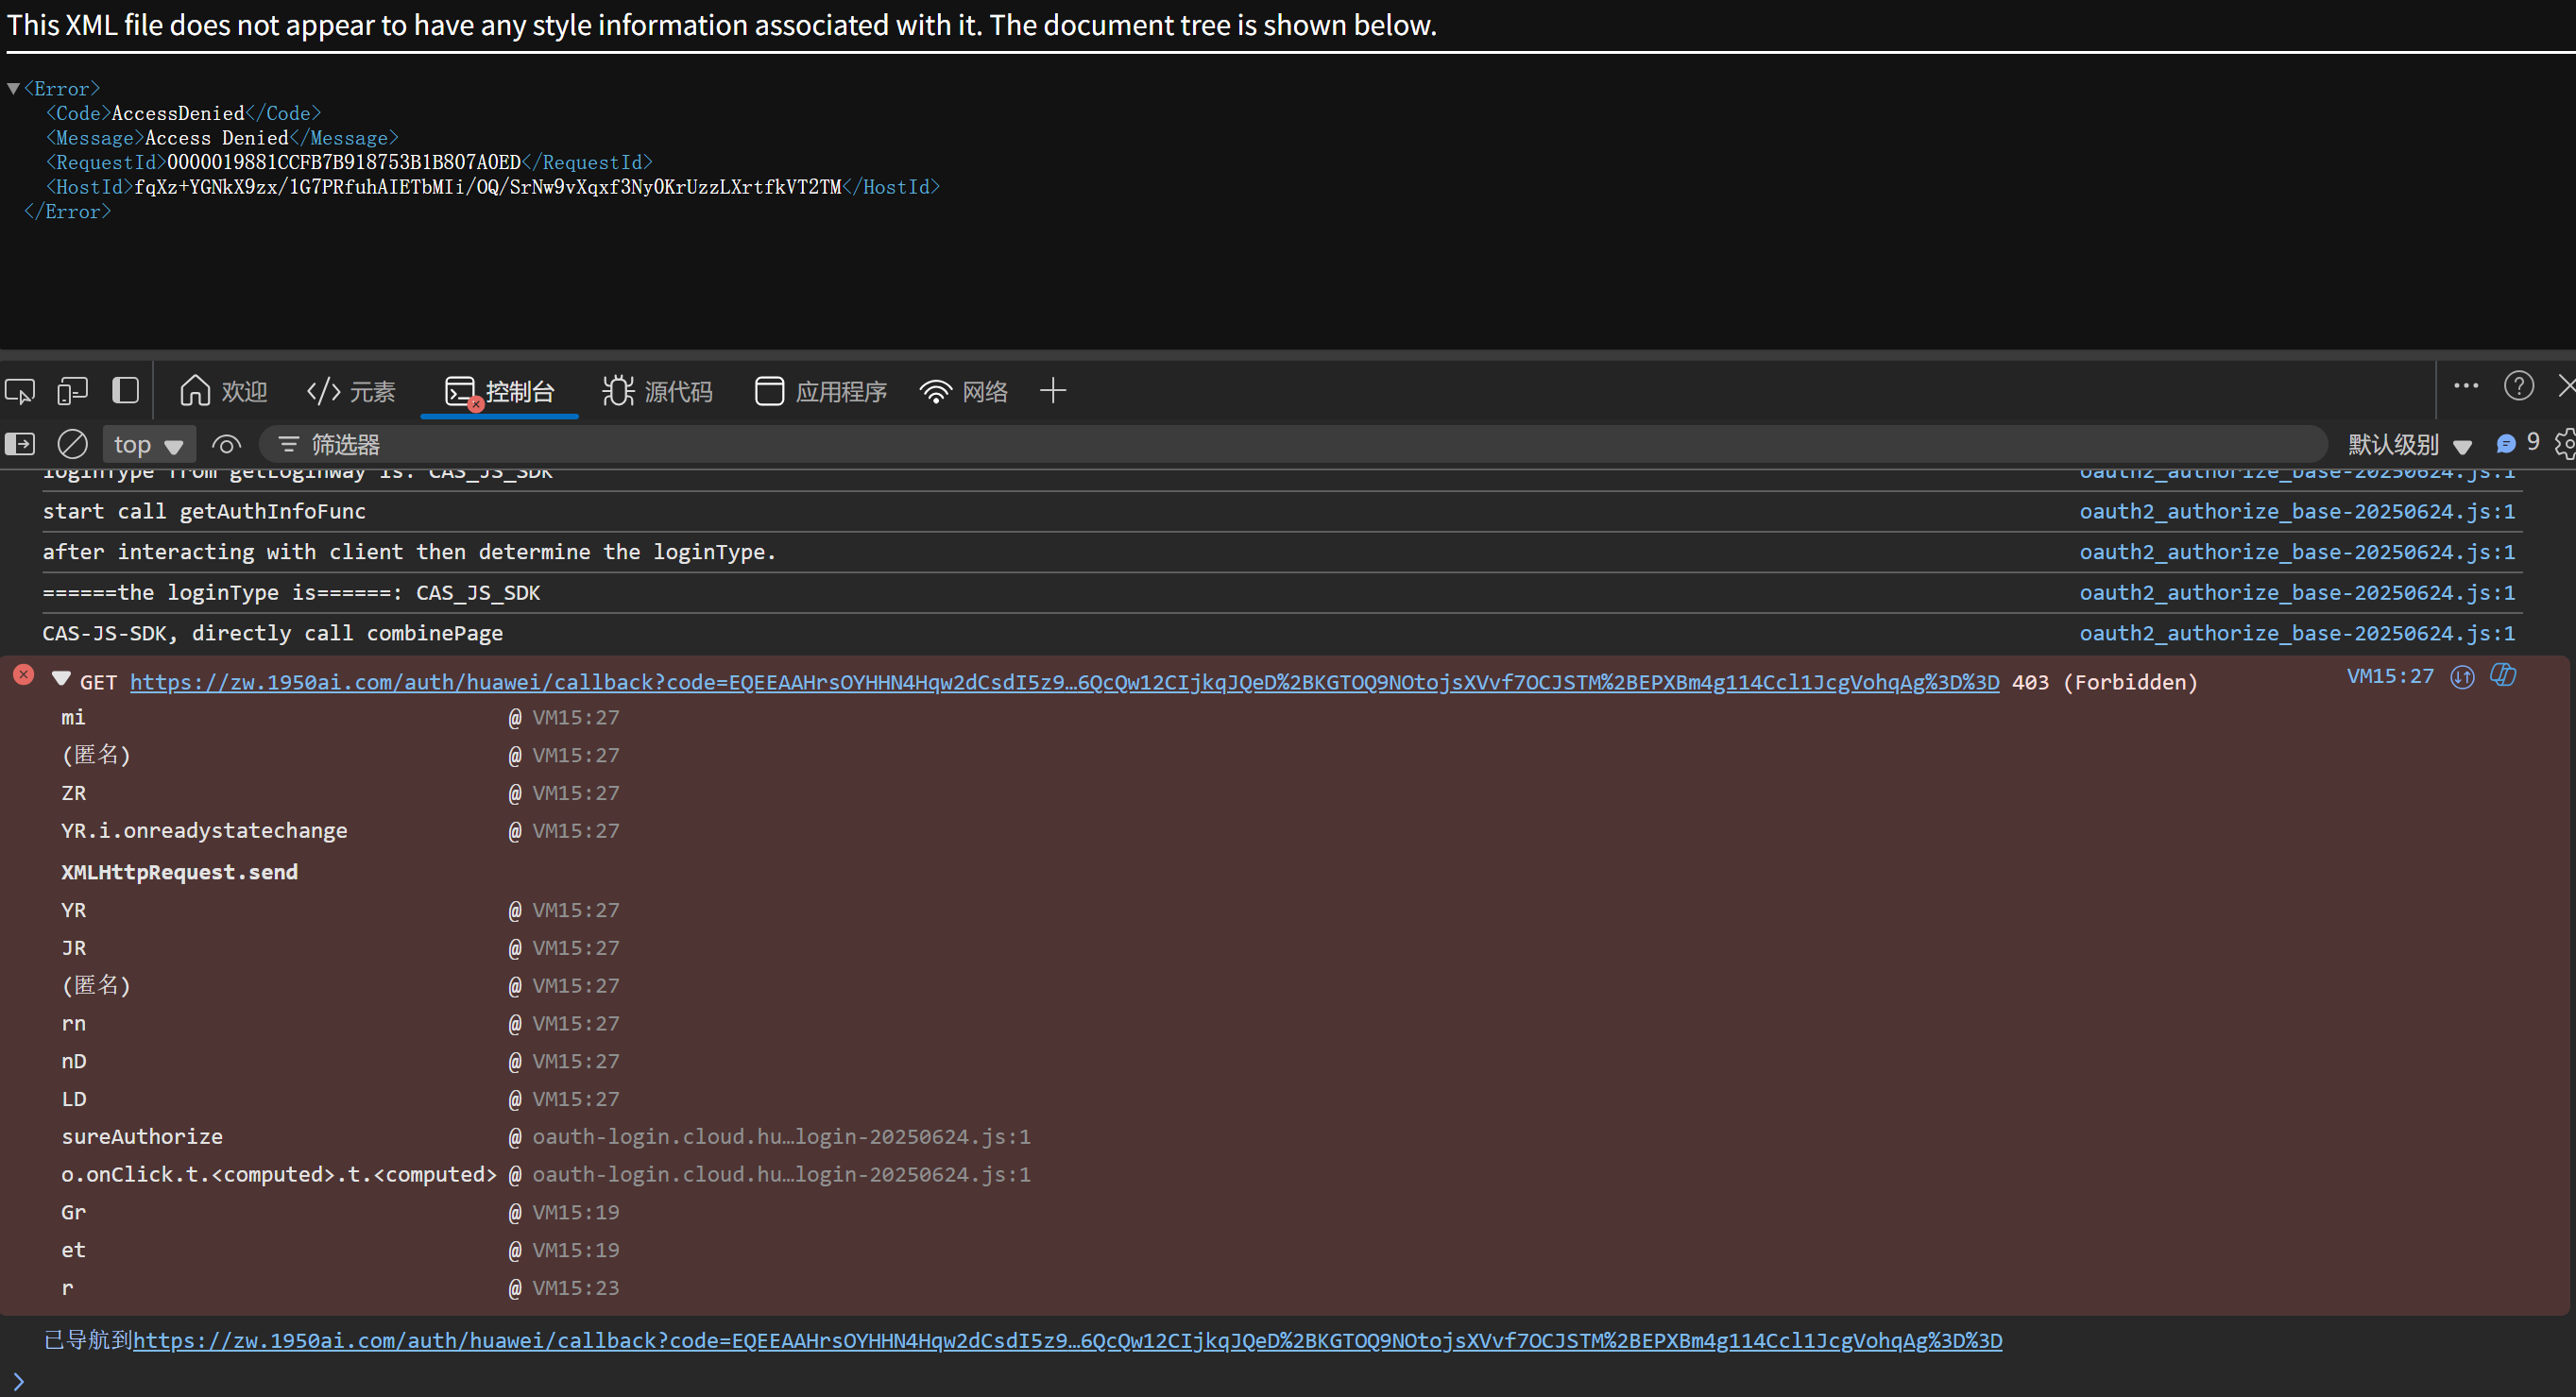
Task: Add more tools with plus icon
Action: [x=1052, y=391]
